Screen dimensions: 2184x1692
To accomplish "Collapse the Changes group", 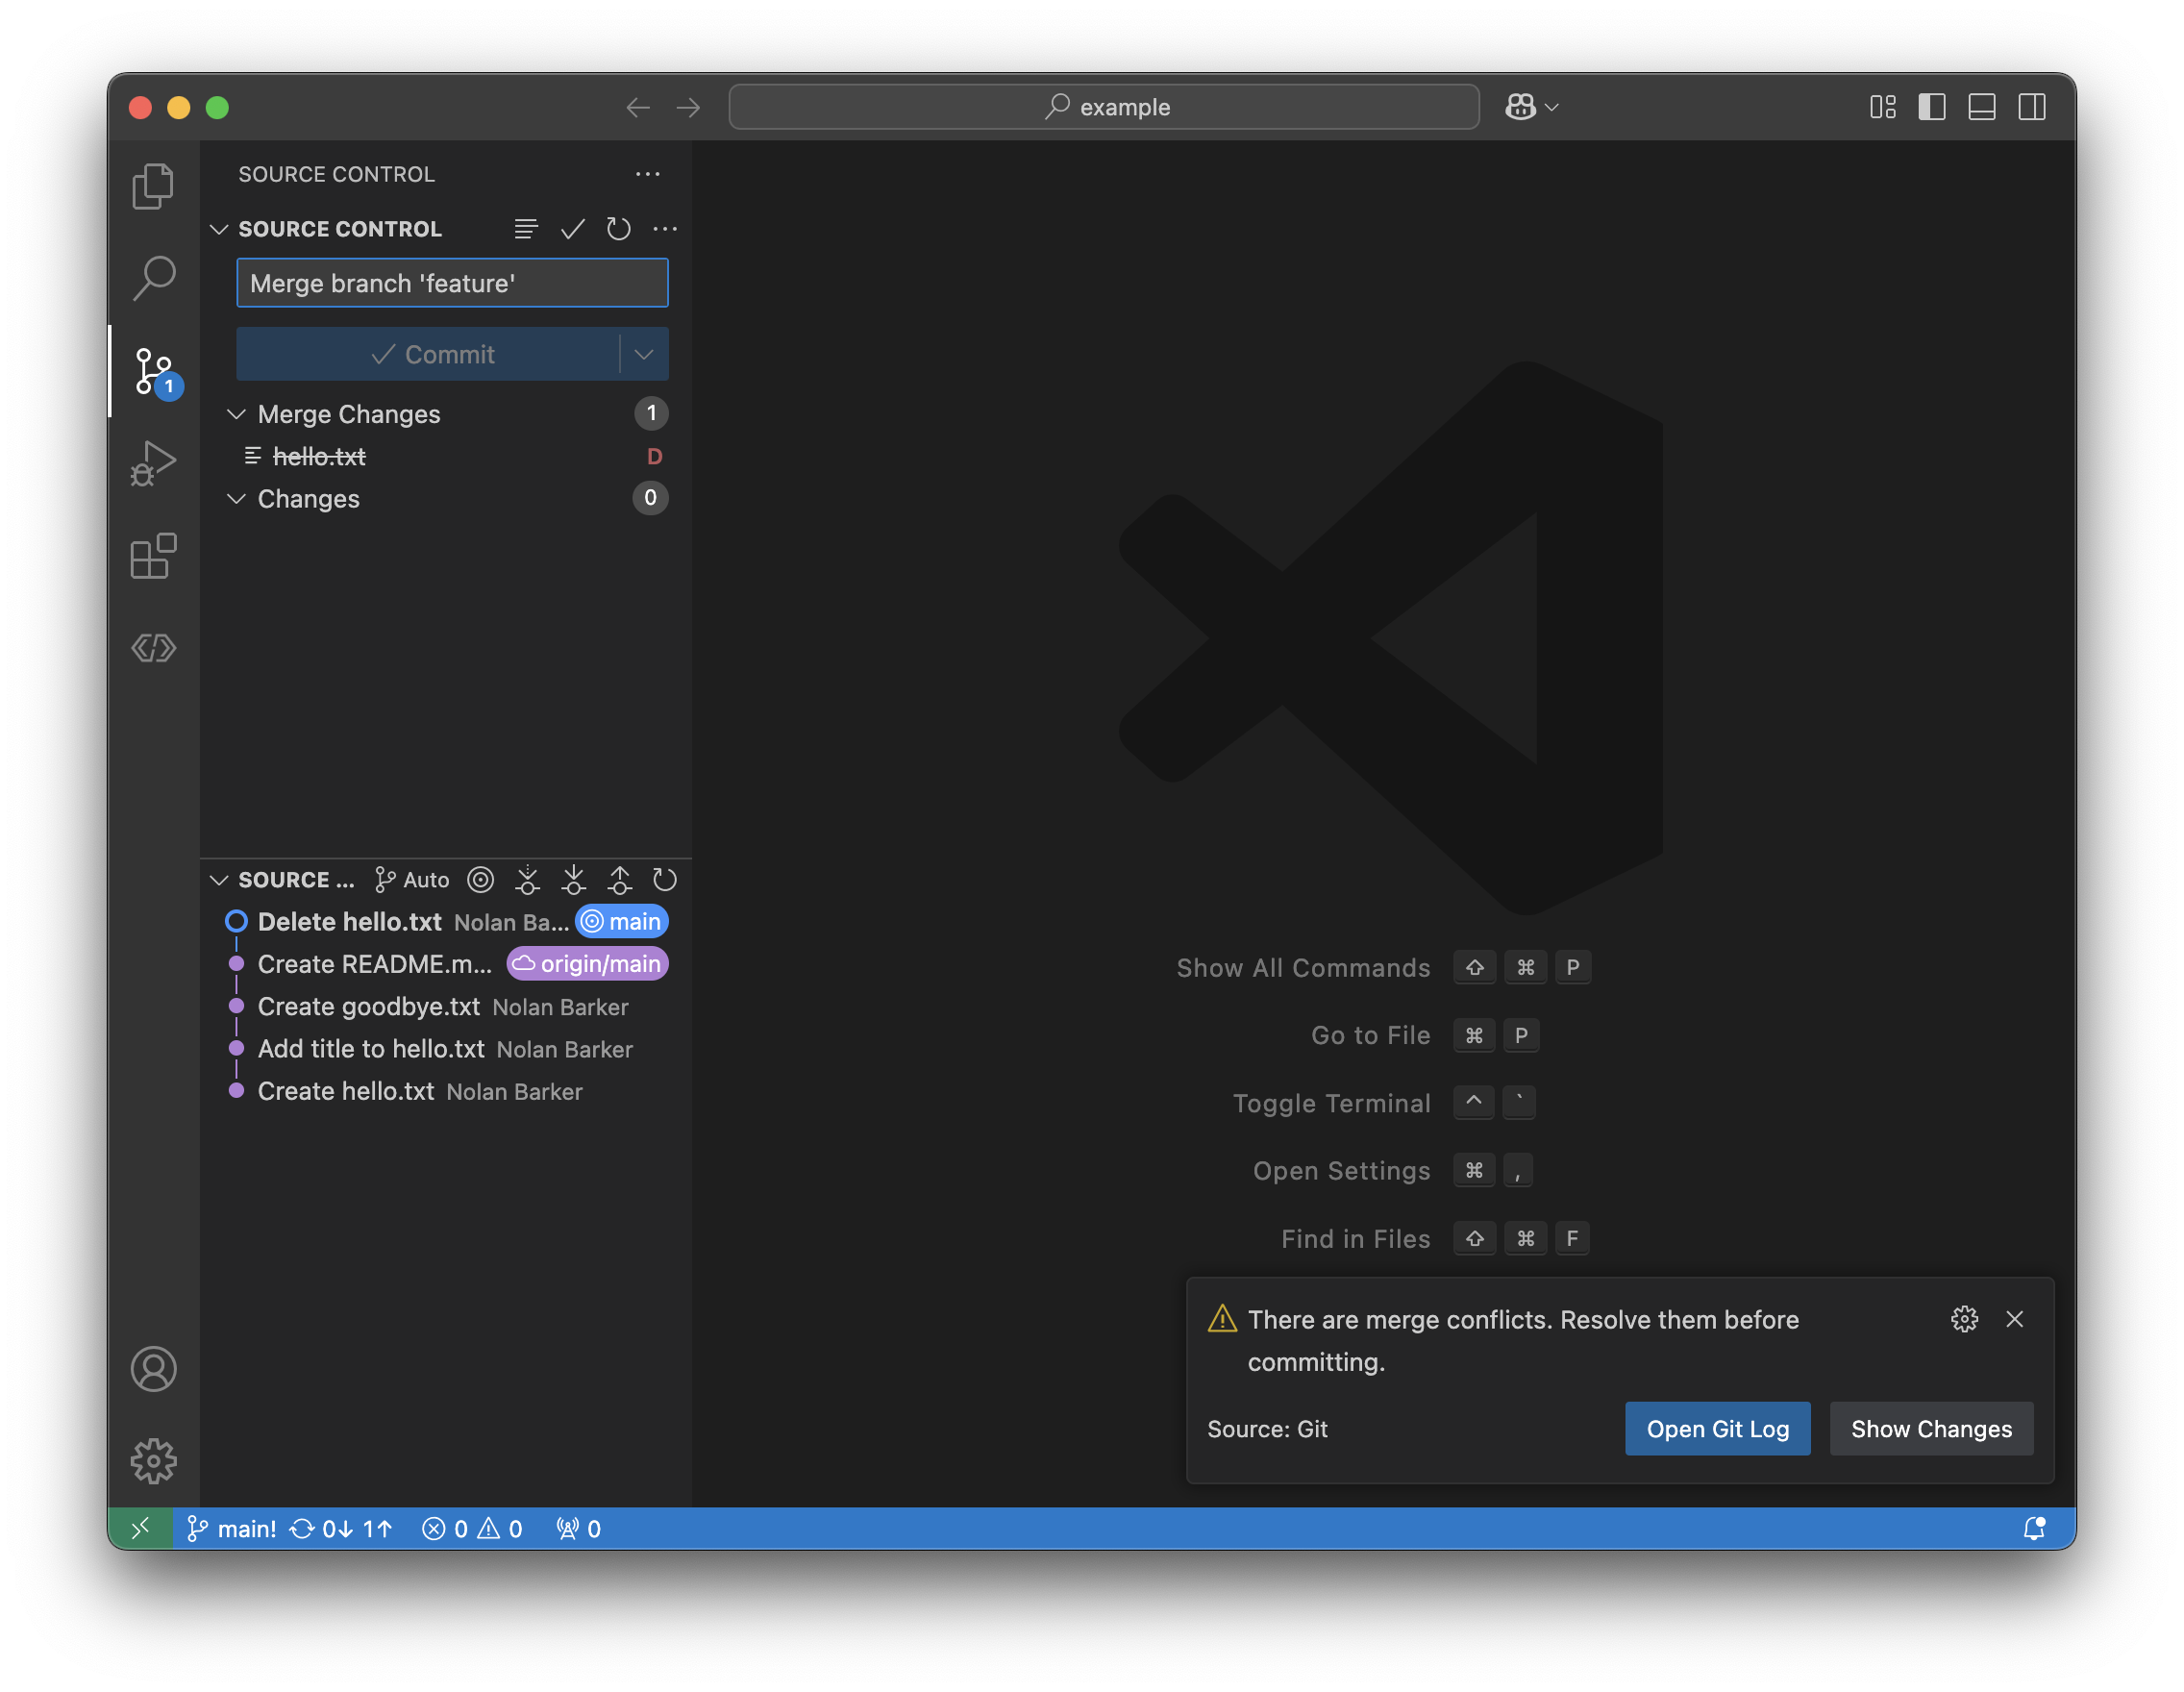I will pos(237,498).
